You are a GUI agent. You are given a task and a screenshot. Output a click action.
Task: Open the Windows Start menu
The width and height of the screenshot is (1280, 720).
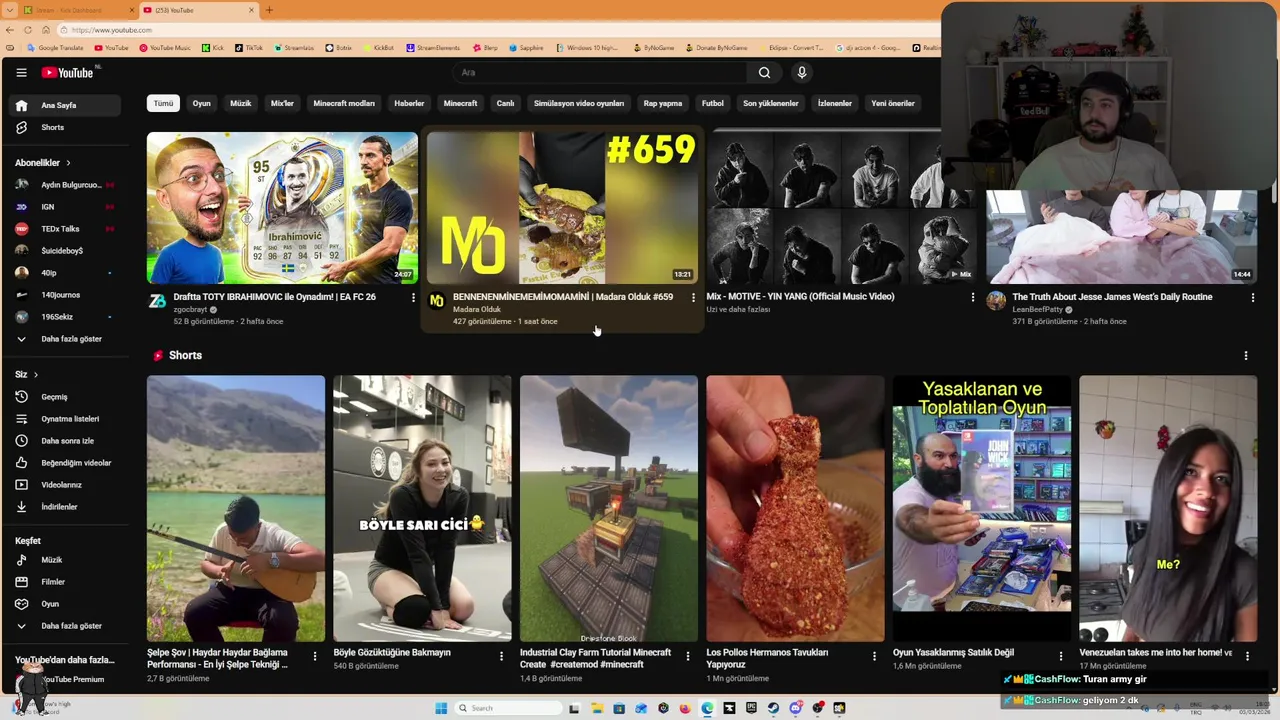tap(441, 708)
